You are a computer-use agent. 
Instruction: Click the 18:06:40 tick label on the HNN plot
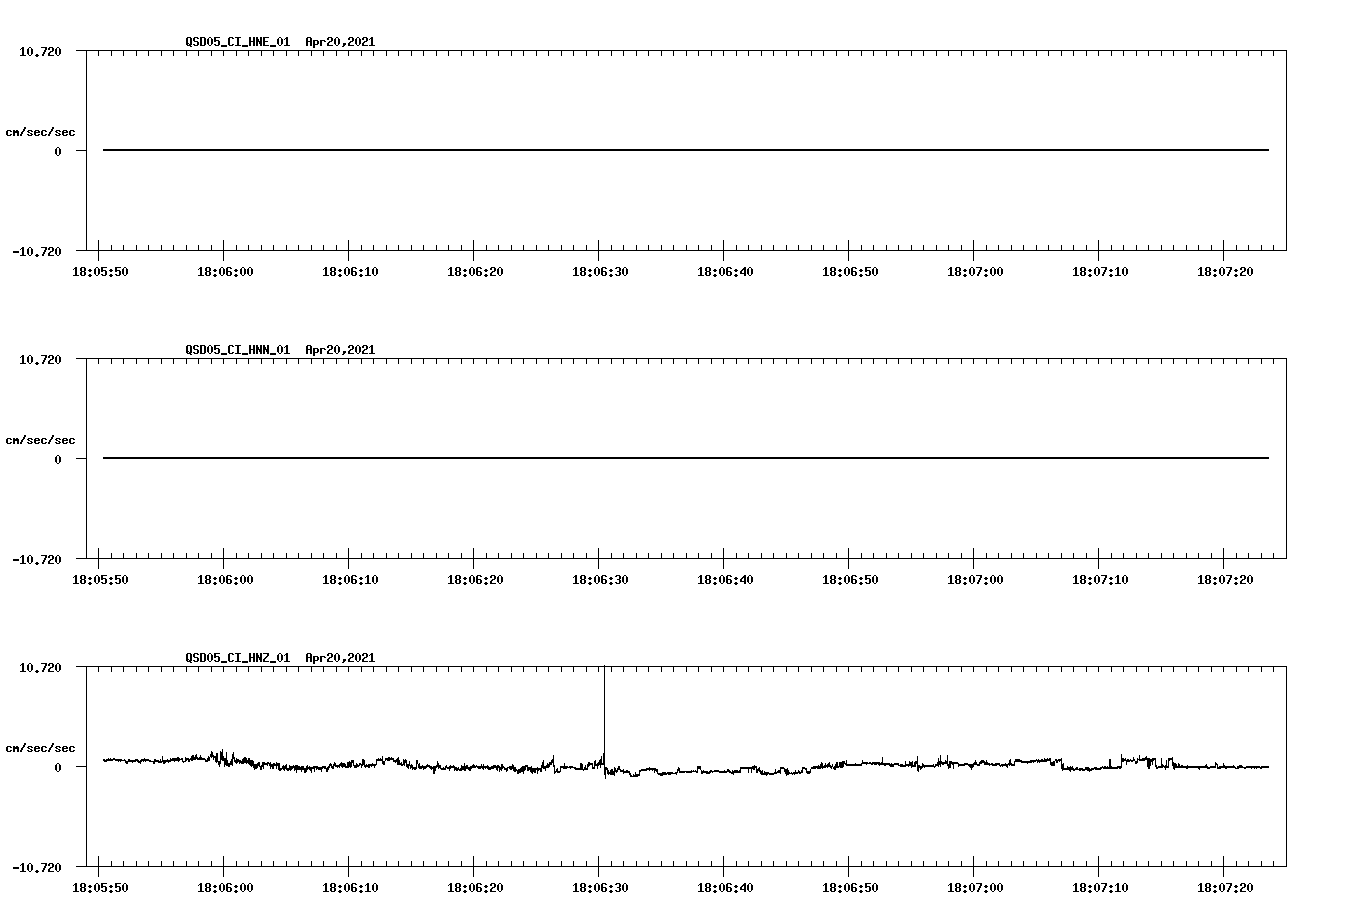[x=726, y=578]
